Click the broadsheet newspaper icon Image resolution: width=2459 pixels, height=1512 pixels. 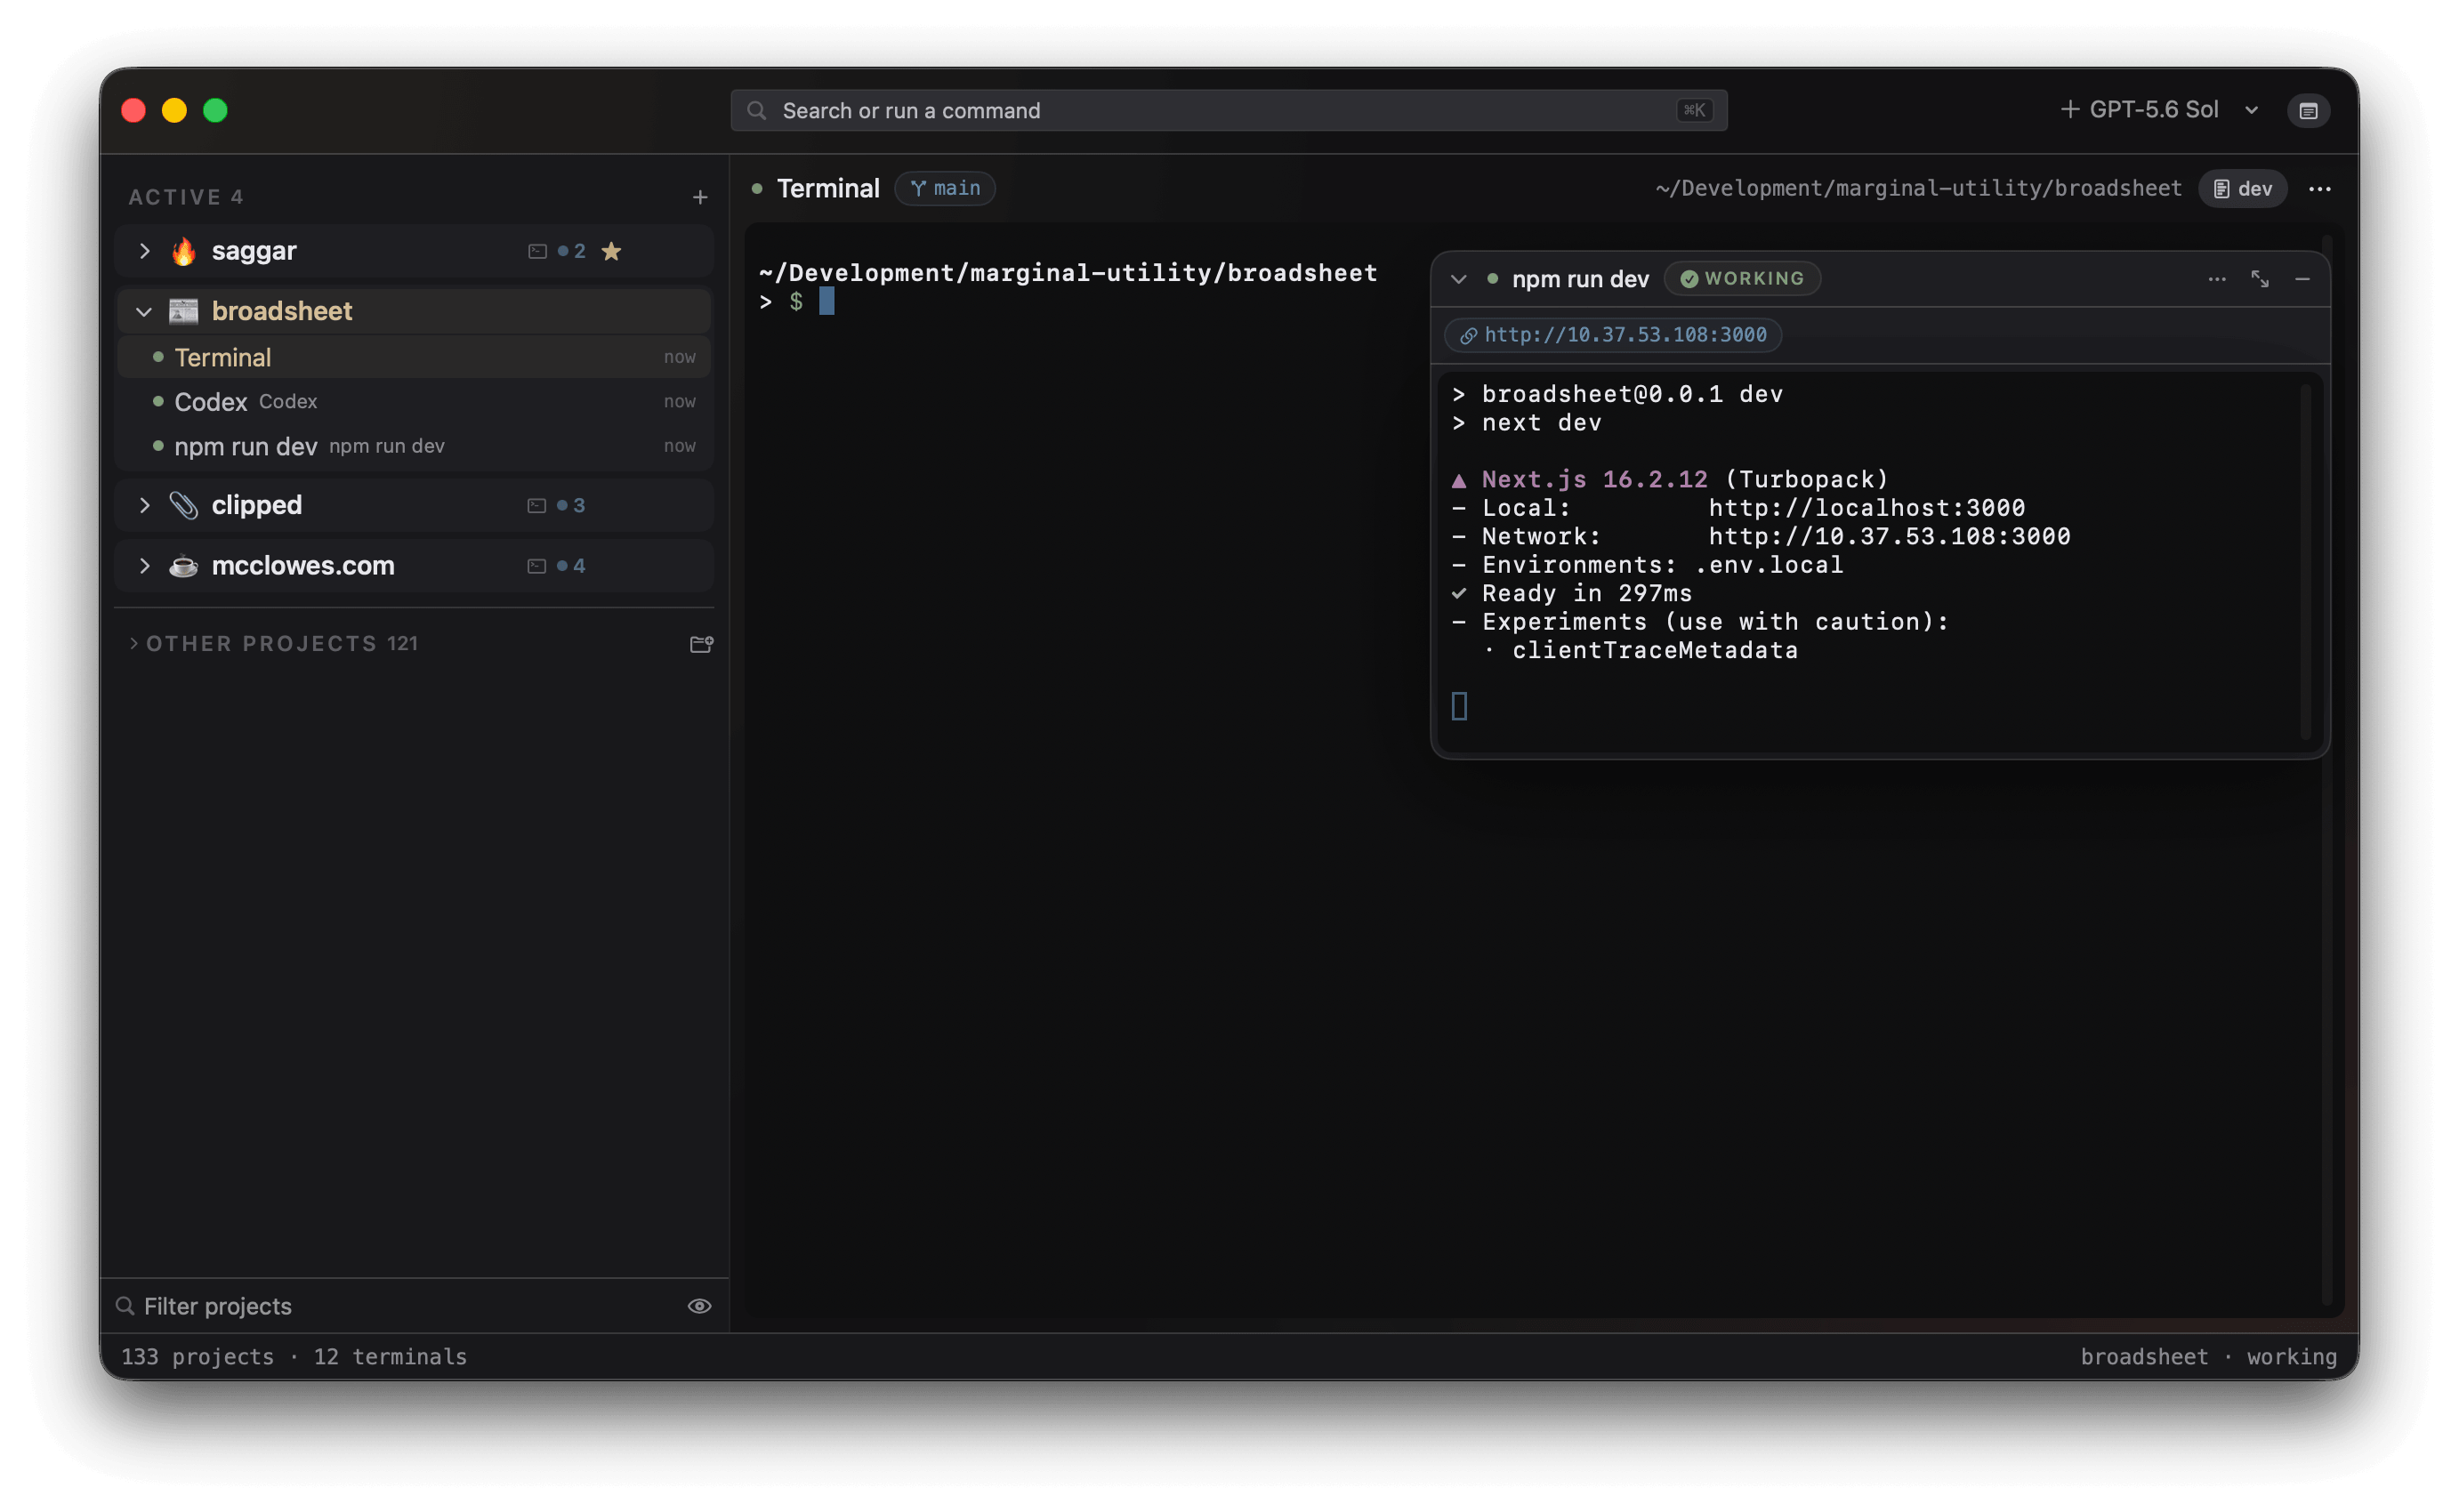183,311
